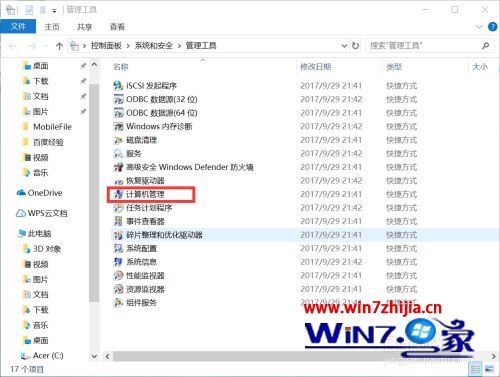This screenshot has height=377, width=500.
Task: Open the address bar history dropdown
Action: point(344,46)
